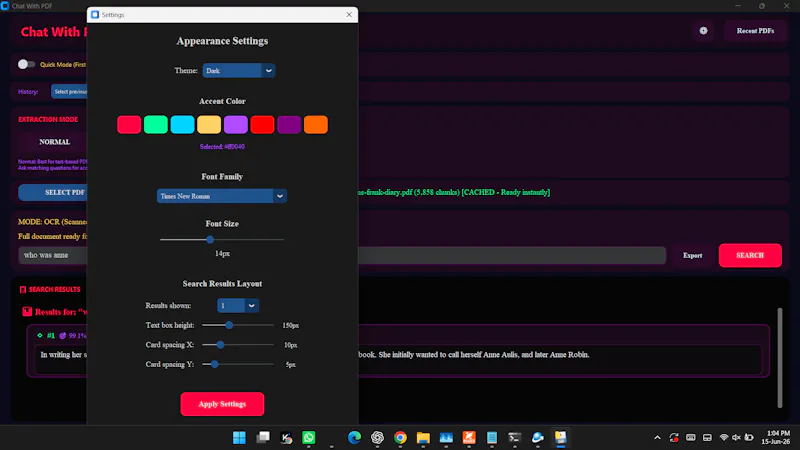Click the query field containing 'who was anne'

pyautogui.click(x=342, y=255)
